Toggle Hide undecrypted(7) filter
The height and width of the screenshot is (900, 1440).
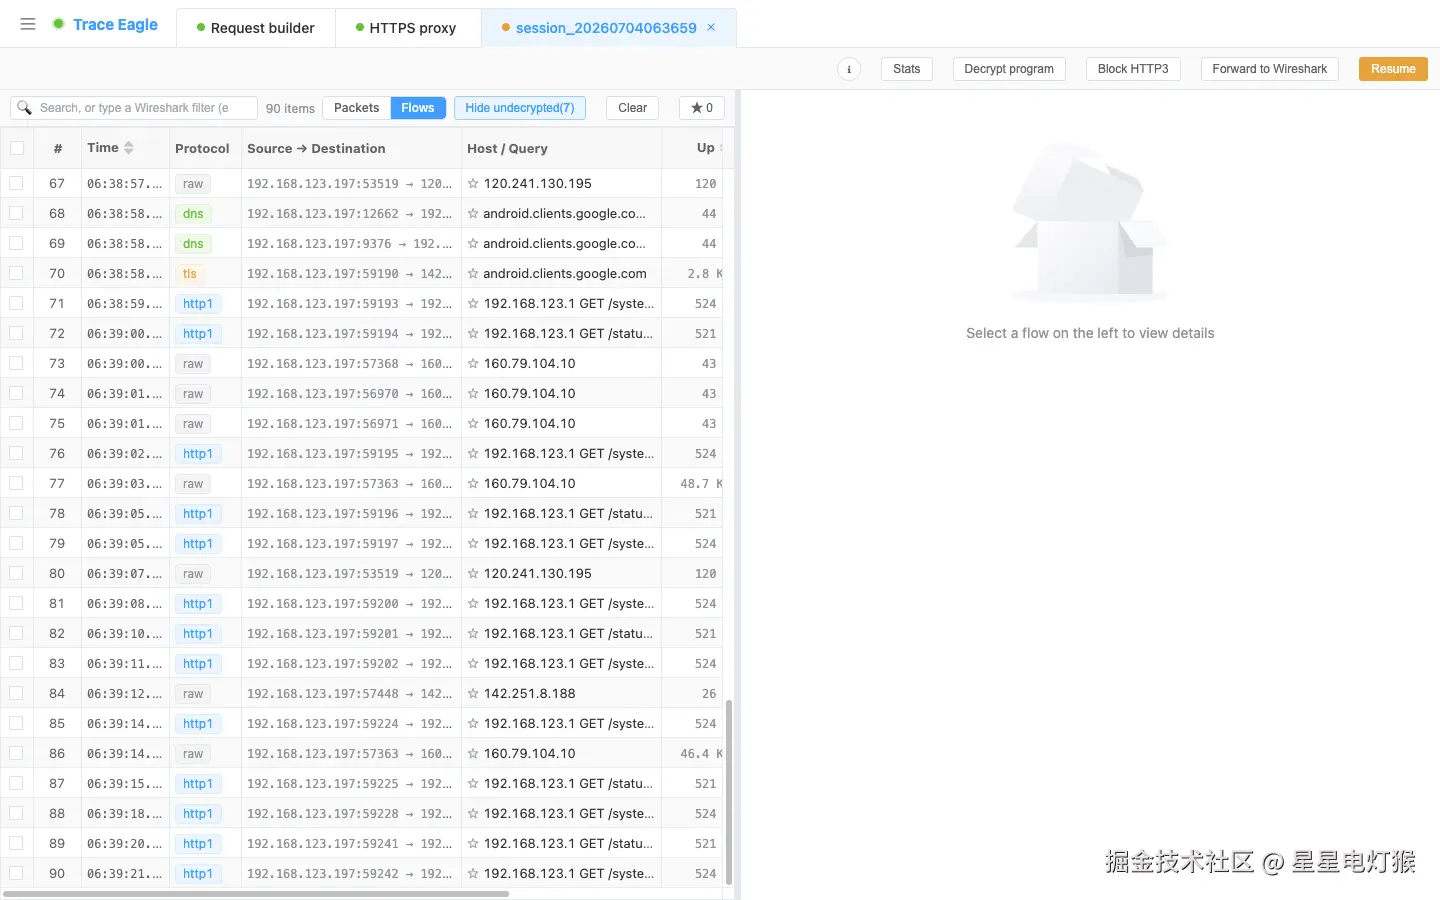520,108
